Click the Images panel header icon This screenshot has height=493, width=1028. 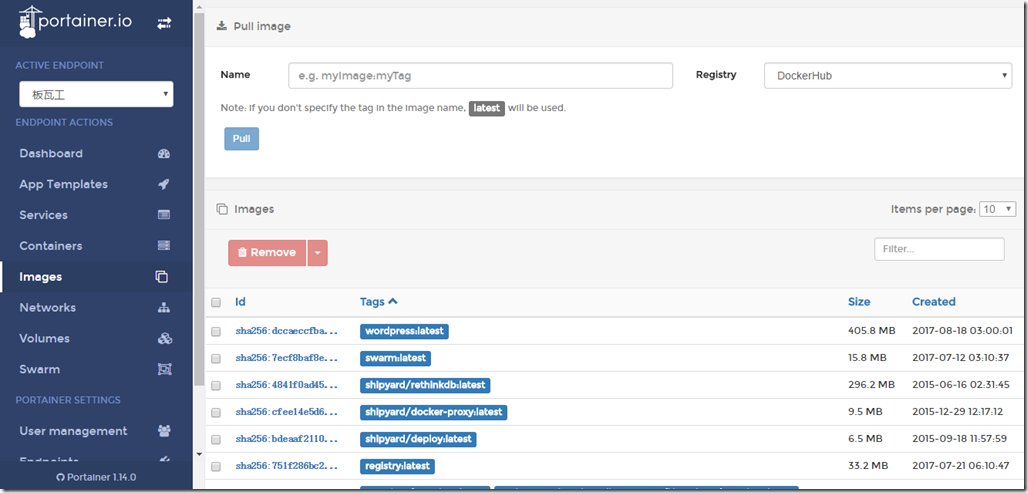coord(222,209)
